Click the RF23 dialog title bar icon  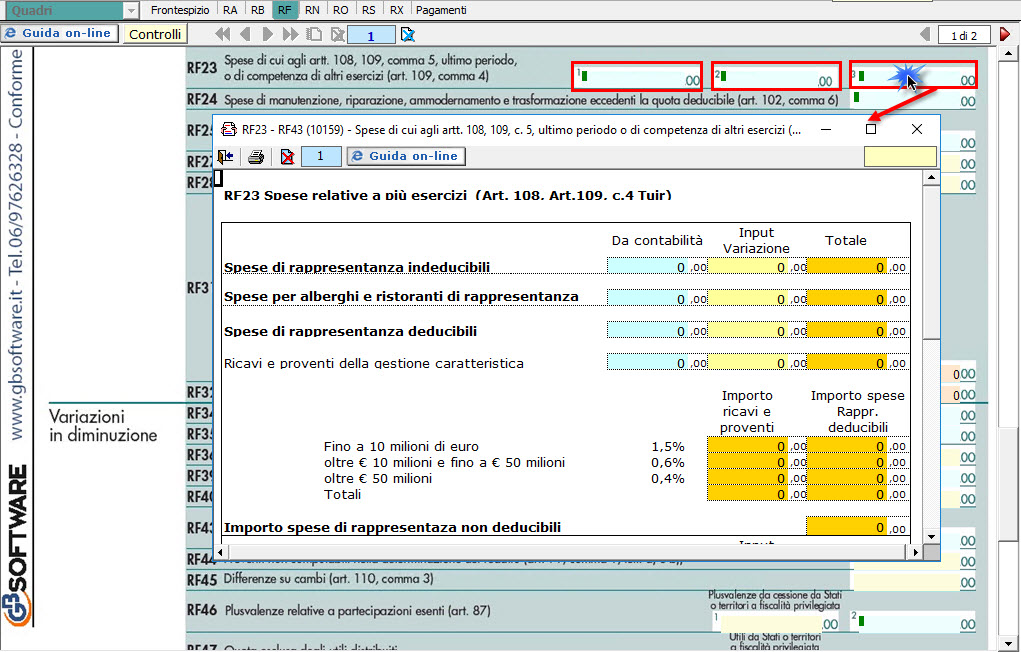click(x=229, y=129)
